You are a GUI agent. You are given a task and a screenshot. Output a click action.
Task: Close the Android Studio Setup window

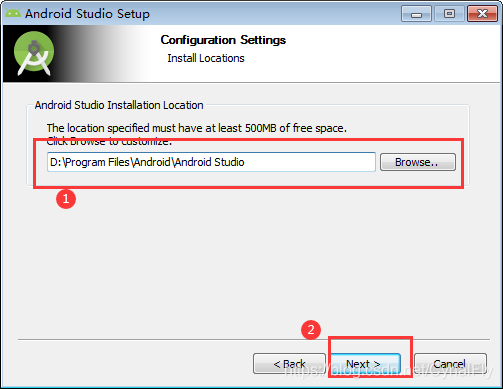(x=482, y=14)
